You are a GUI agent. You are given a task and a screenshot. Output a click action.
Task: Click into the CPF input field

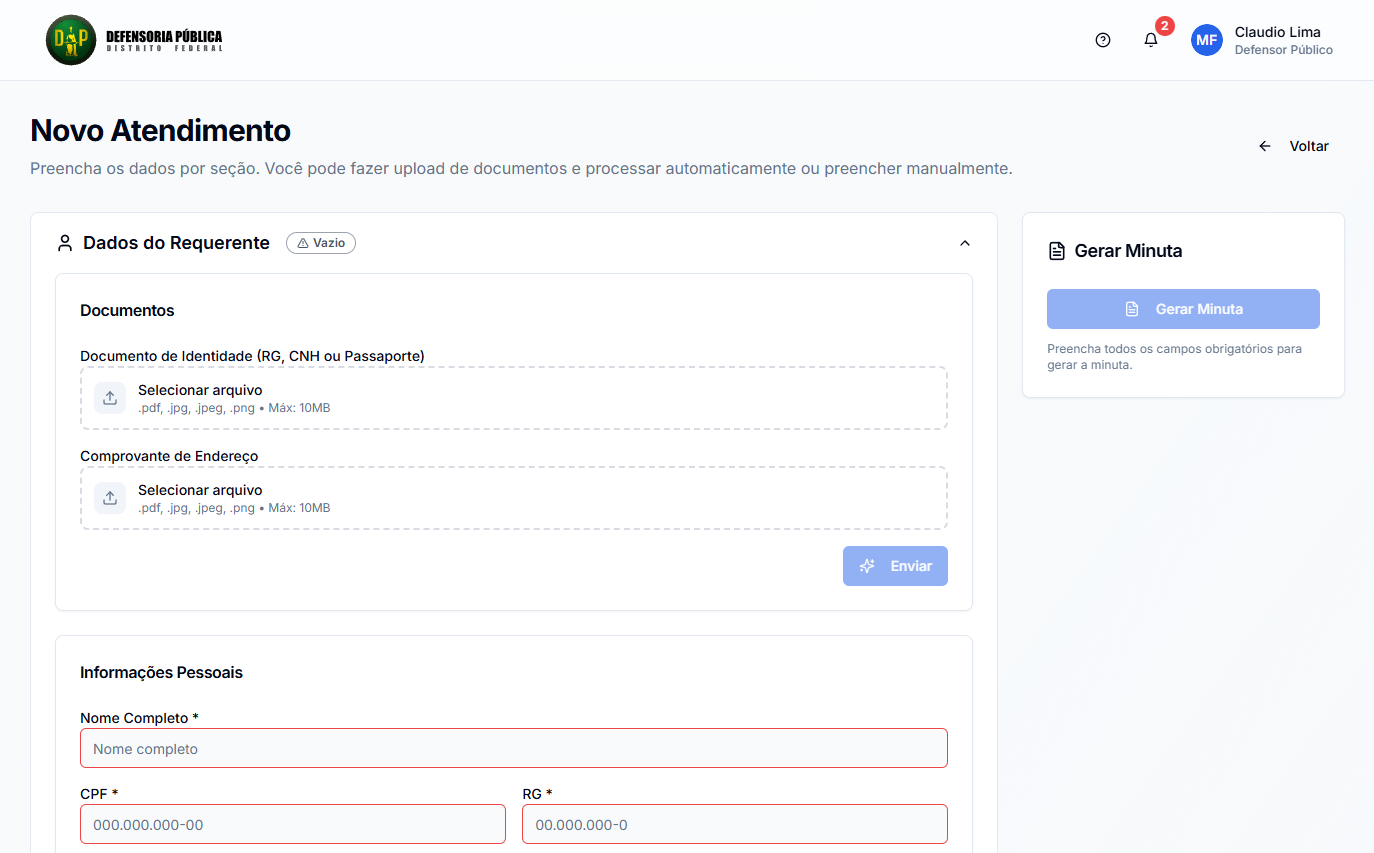tap(292, 824)
